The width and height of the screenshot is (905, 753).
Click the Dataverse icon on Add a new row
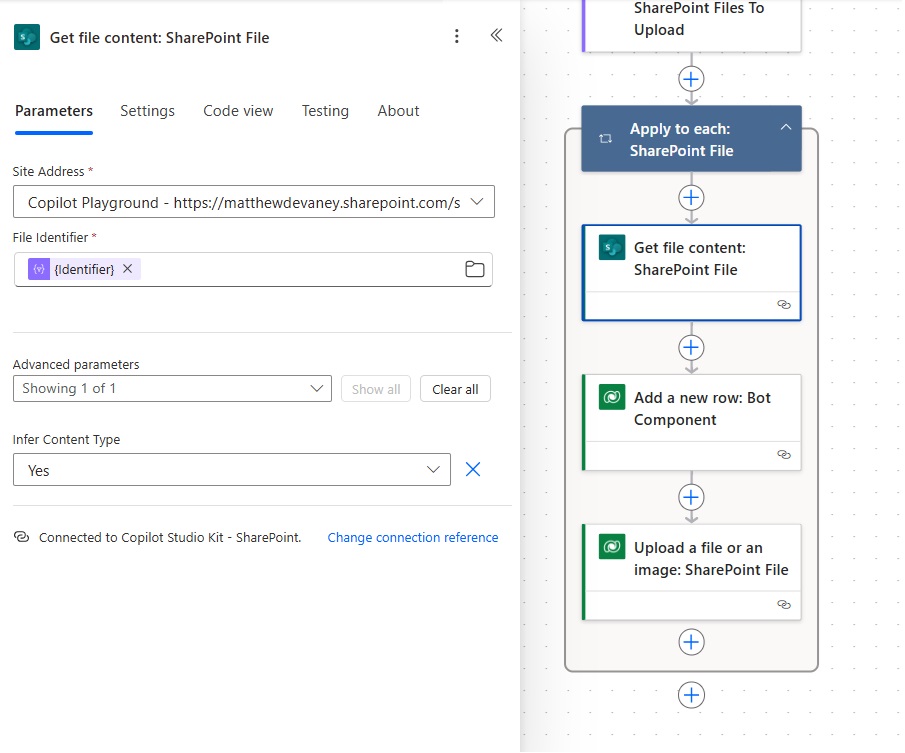(x=612, y=397)
